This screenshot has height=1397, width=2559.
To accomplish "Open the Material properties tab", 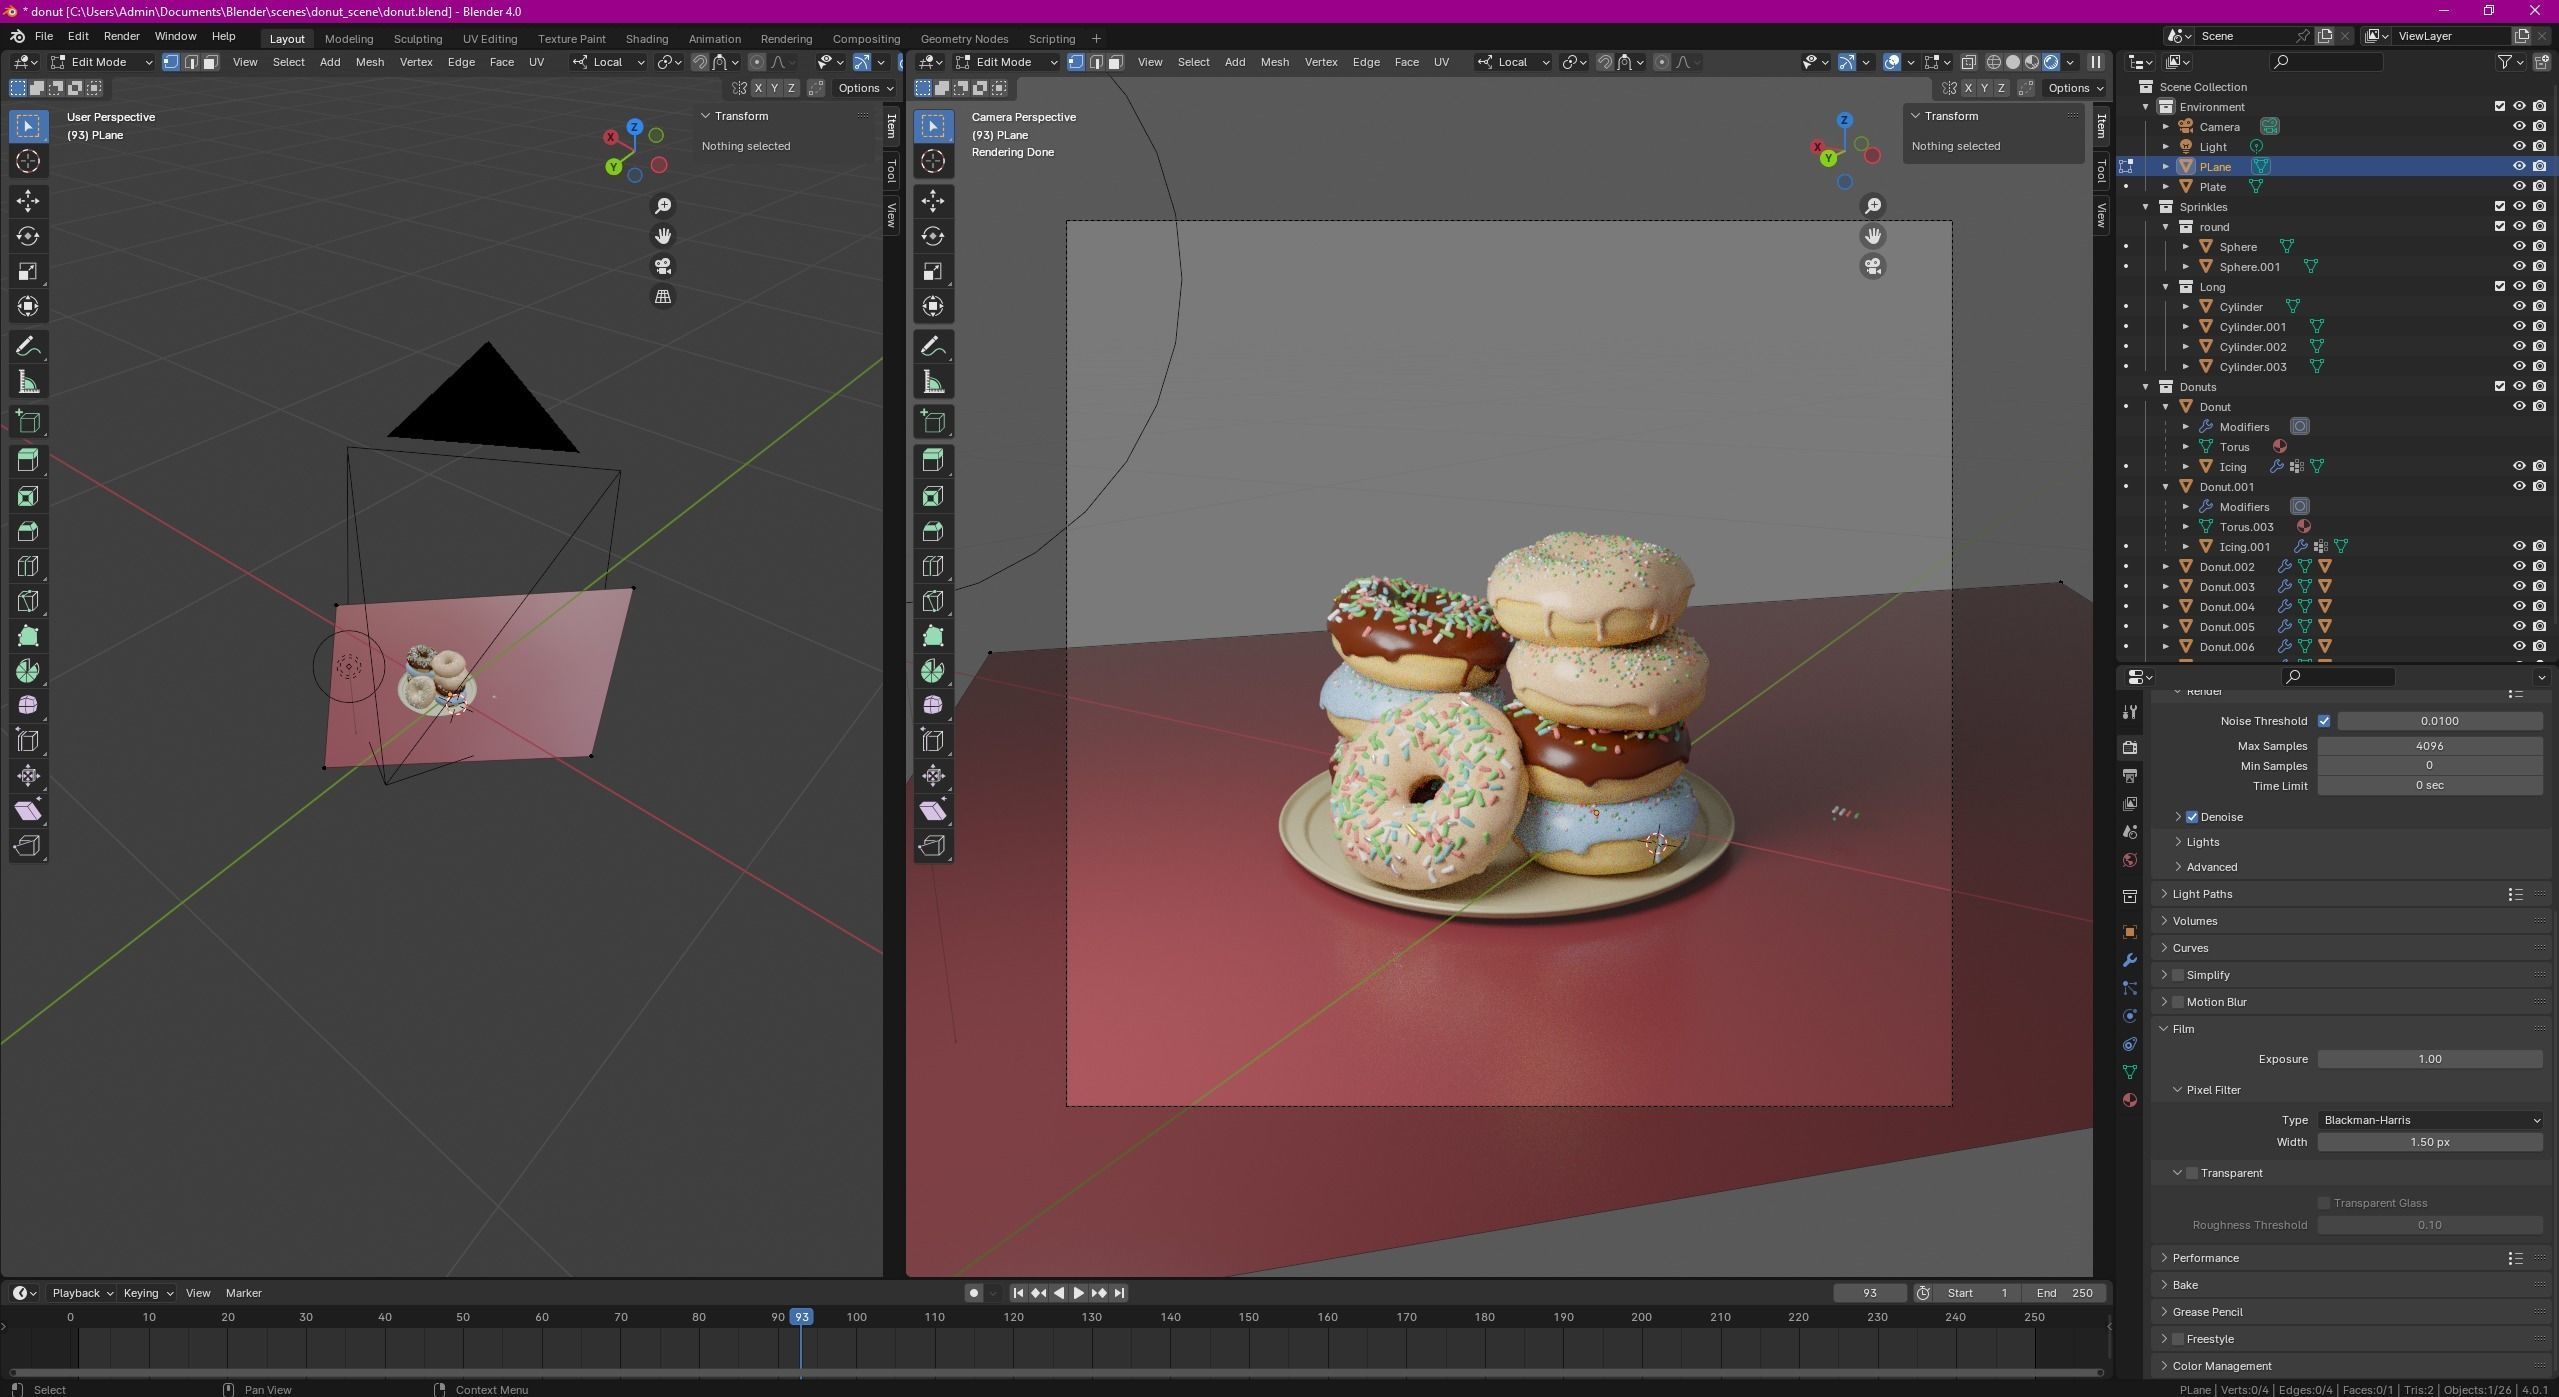I will (x=2130, y=1100).
